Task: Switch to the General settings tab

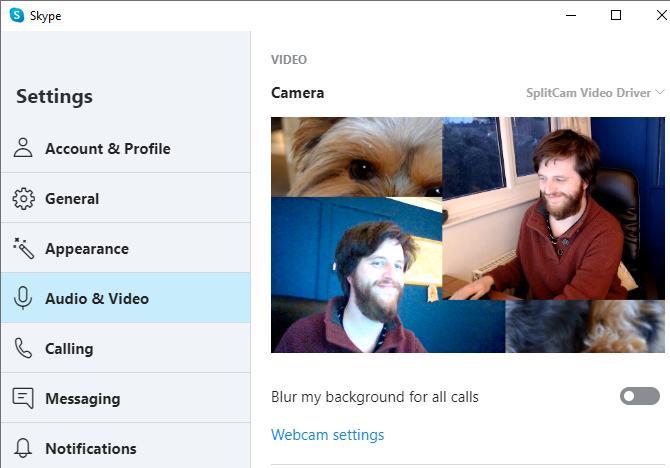Action: 72,199
